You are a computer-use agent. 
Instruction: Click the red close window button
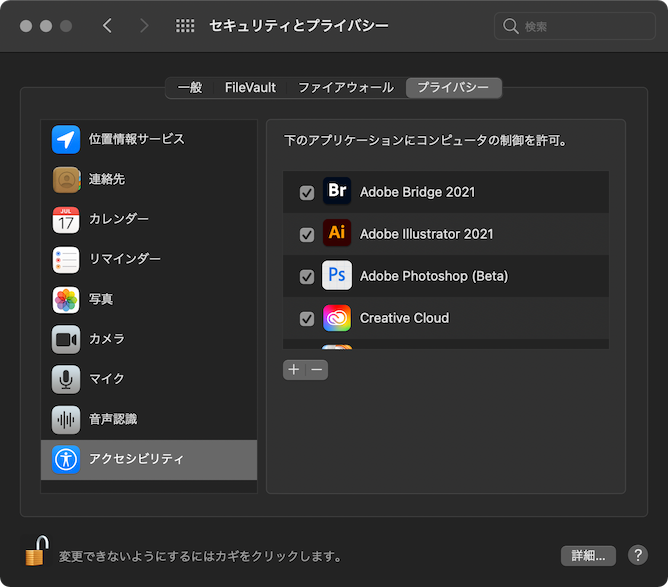point(26,26)
